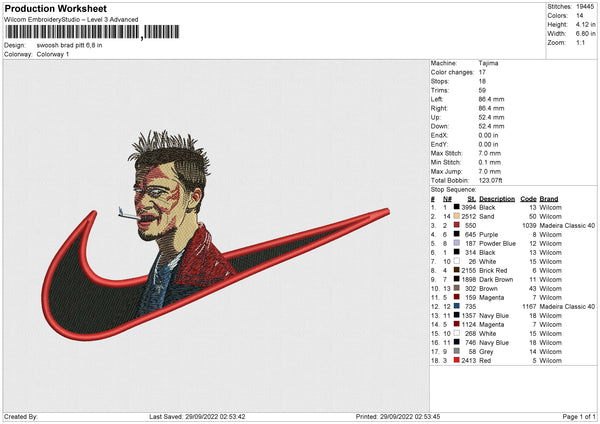600x424 pixels.
Task: Choose the Grey color swatch in row 17
Action: (457, 351)
